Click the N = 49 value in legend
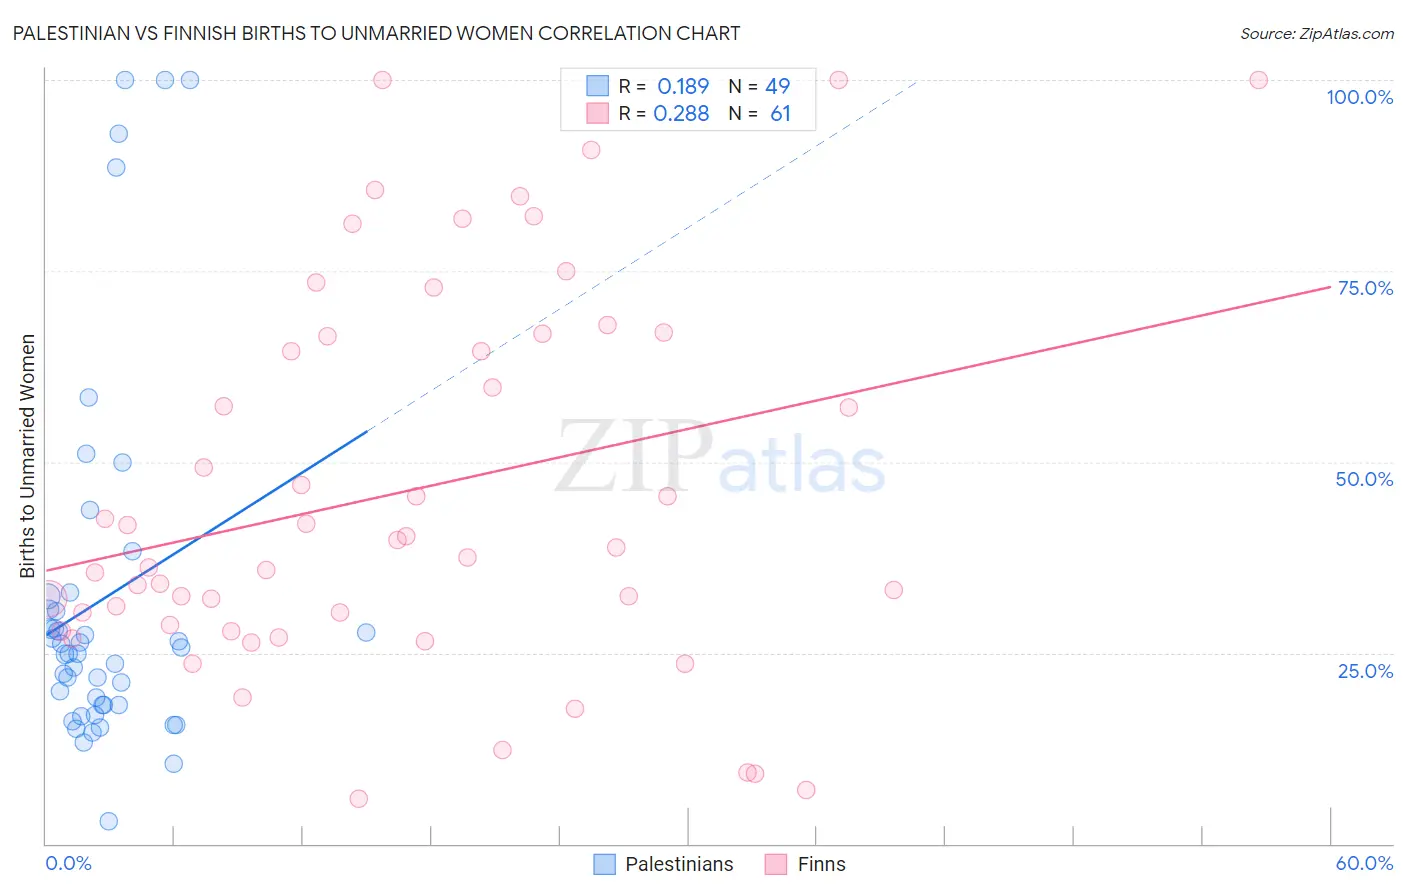This screenshot has width=1406, height=892. click(x=759, y=86)
